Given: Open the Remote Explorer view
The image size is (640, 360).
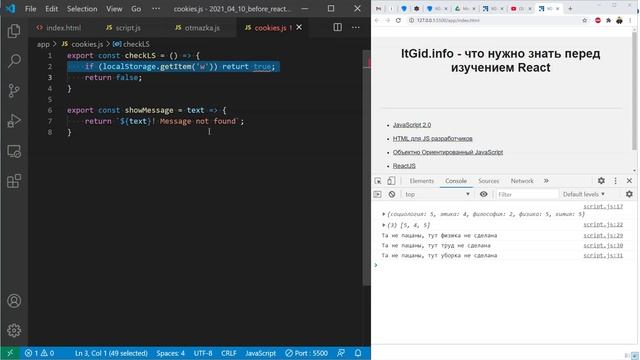Looking at the screenshot, I should (x=14, y=151).
